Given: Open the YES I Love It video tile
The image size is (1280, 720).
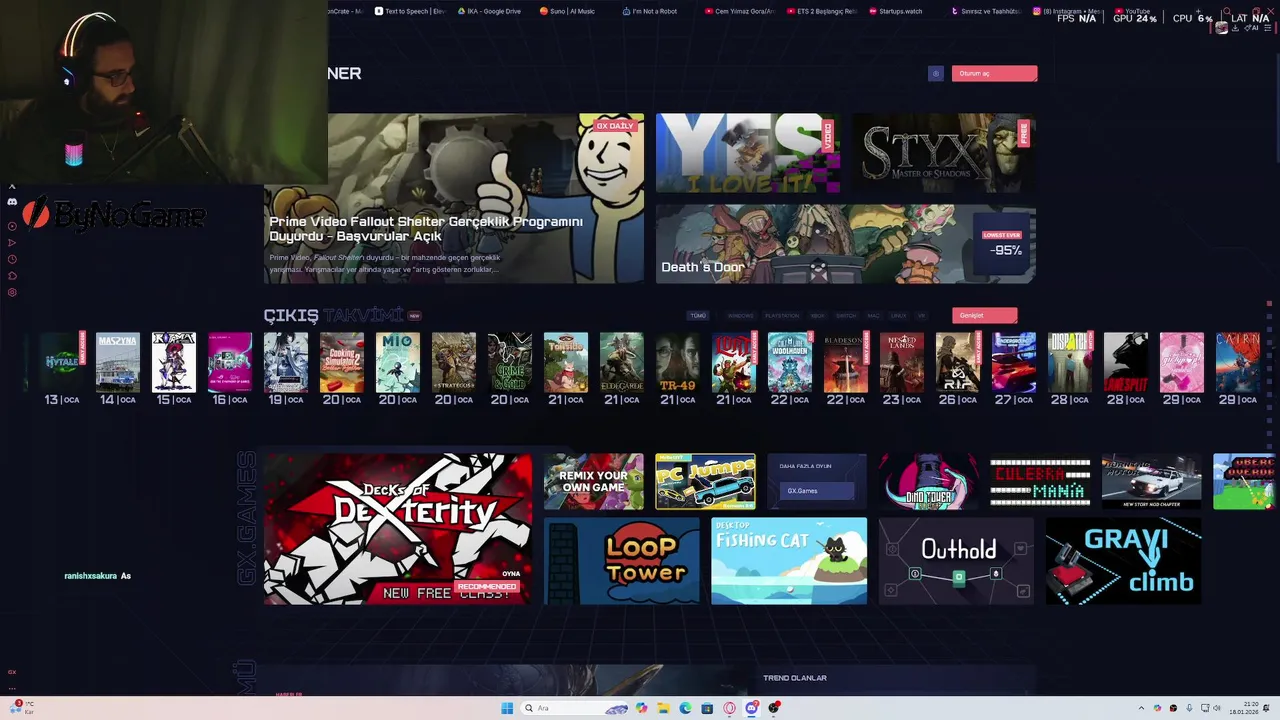Looking at the screenshot, I should tap(747, 153).
